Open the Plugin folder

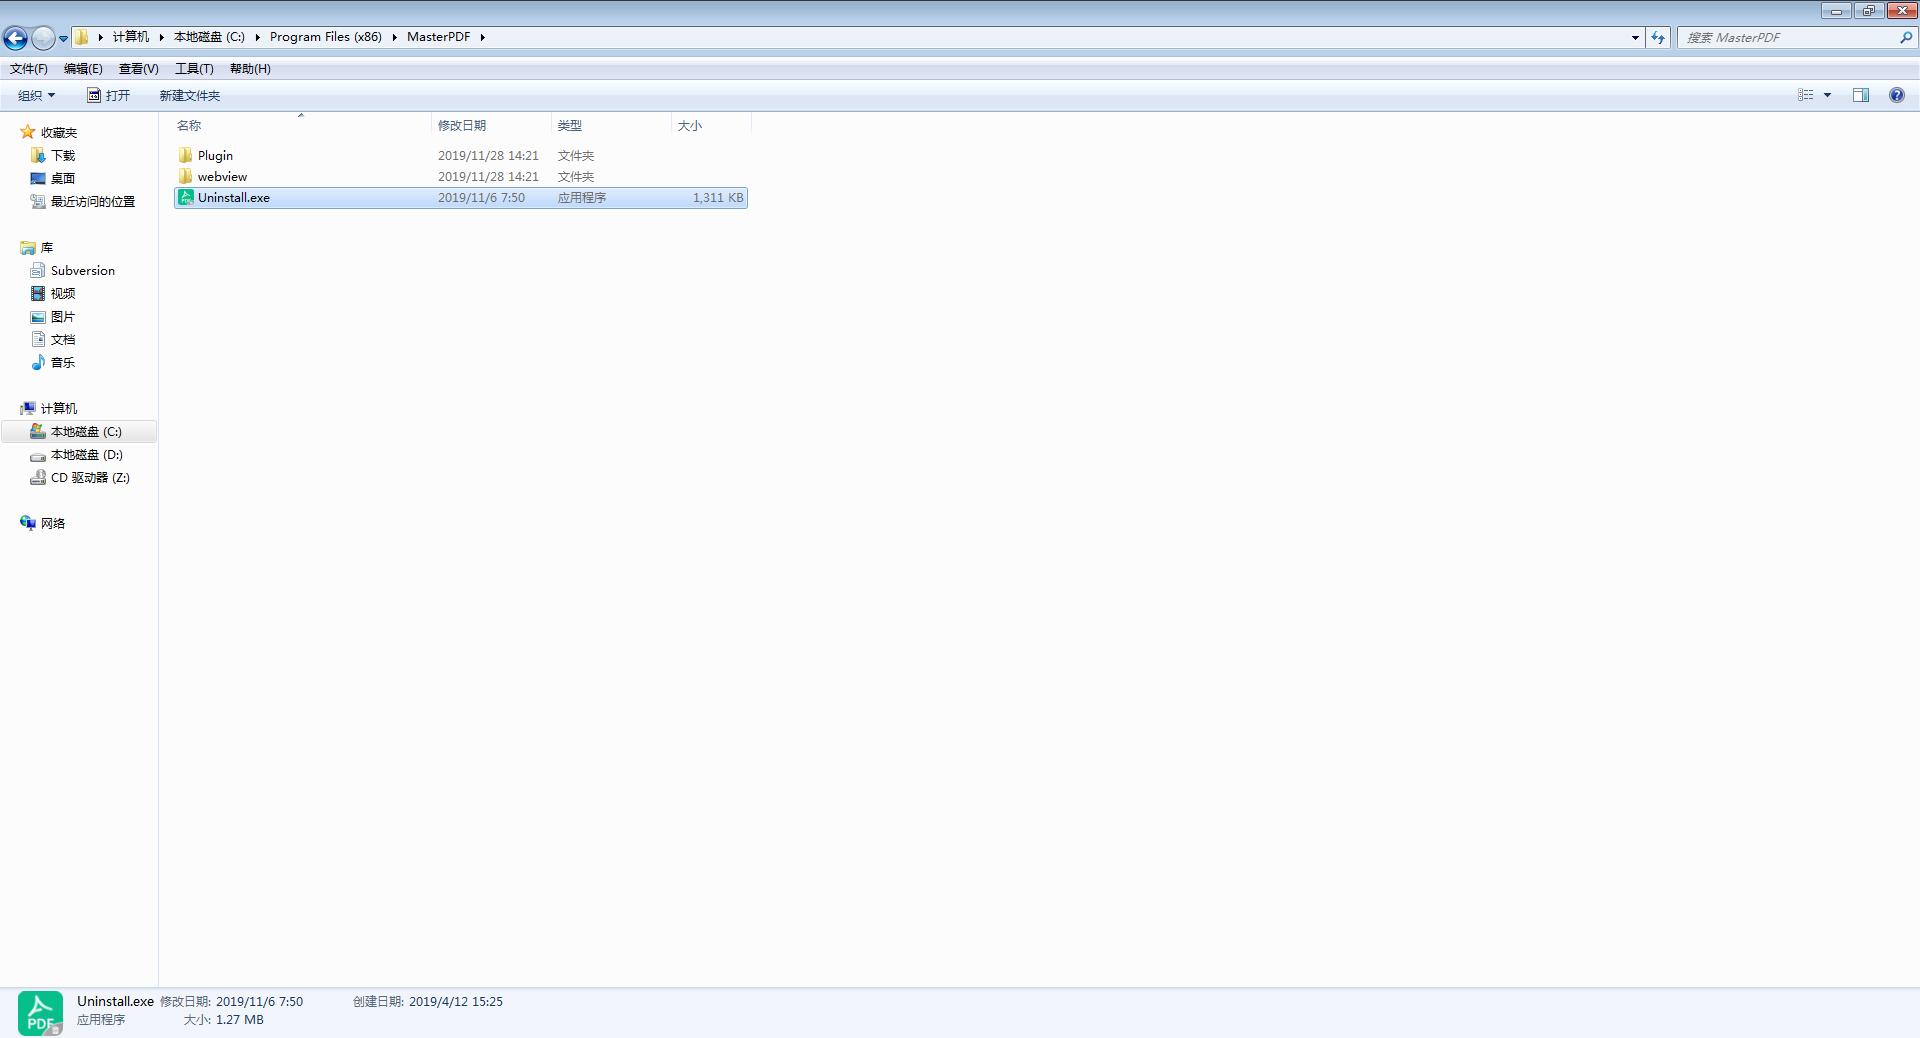tap(215, 156)
